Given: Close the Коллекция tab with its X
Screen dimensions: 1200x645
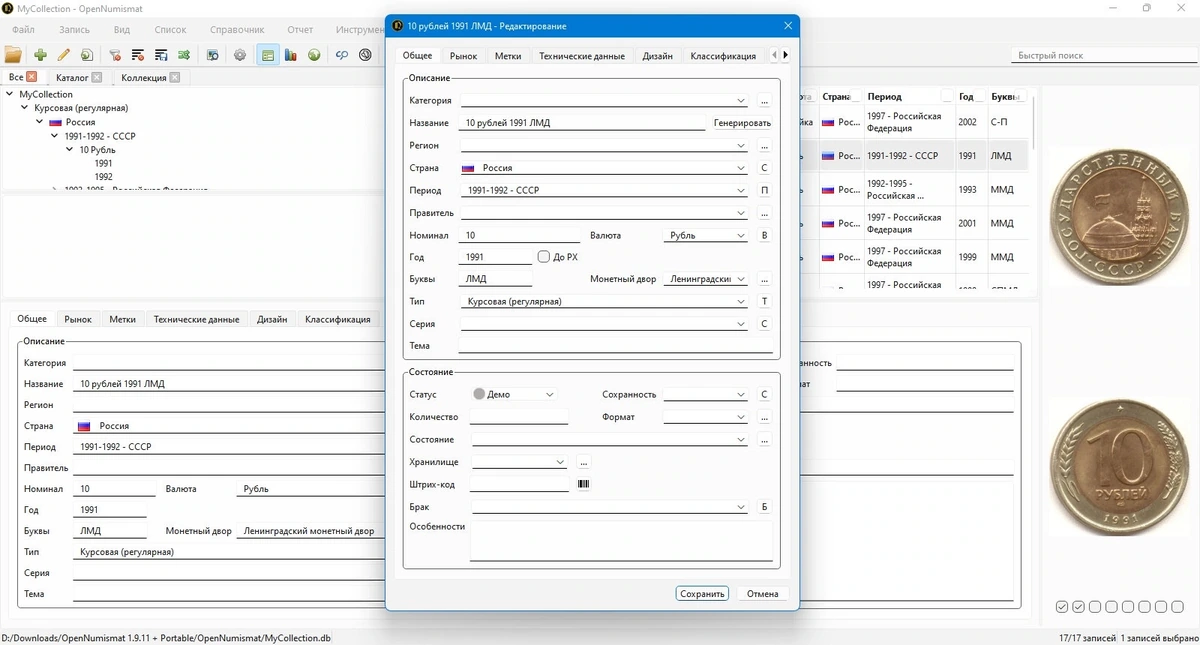Looking at the screenshot, I should tap(175, 77).
